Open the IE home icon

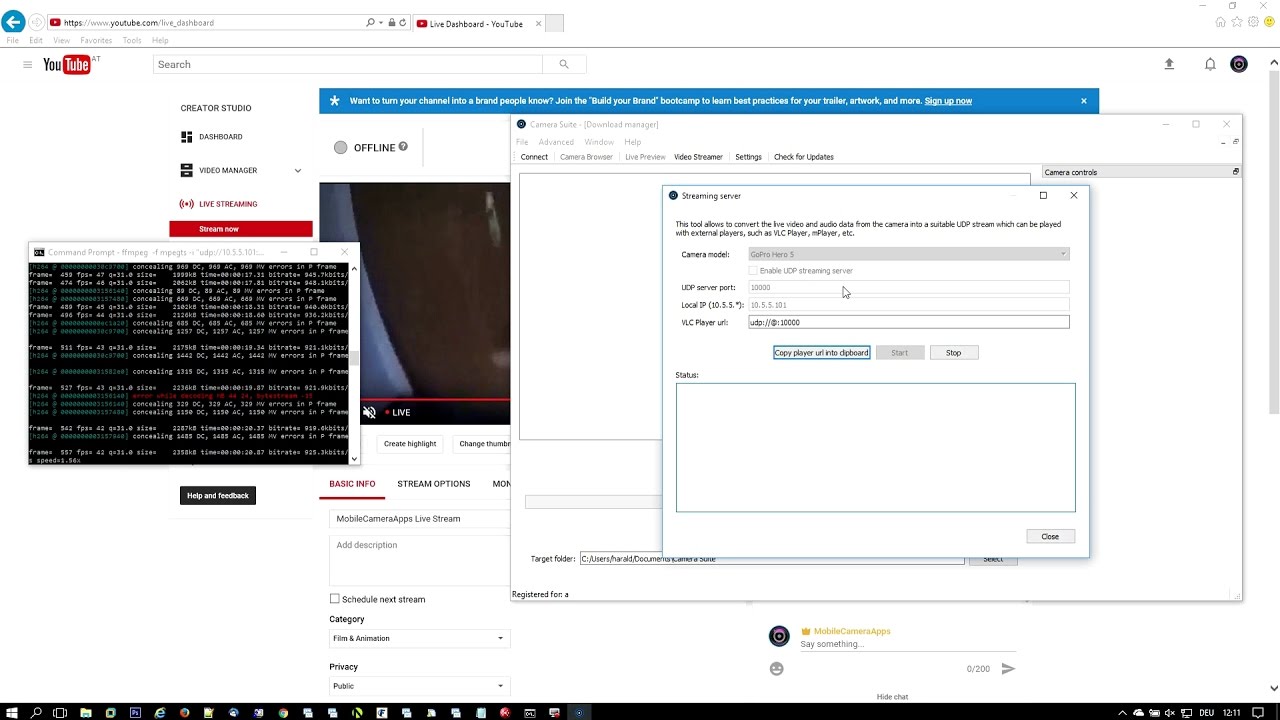pos(1222,22)
